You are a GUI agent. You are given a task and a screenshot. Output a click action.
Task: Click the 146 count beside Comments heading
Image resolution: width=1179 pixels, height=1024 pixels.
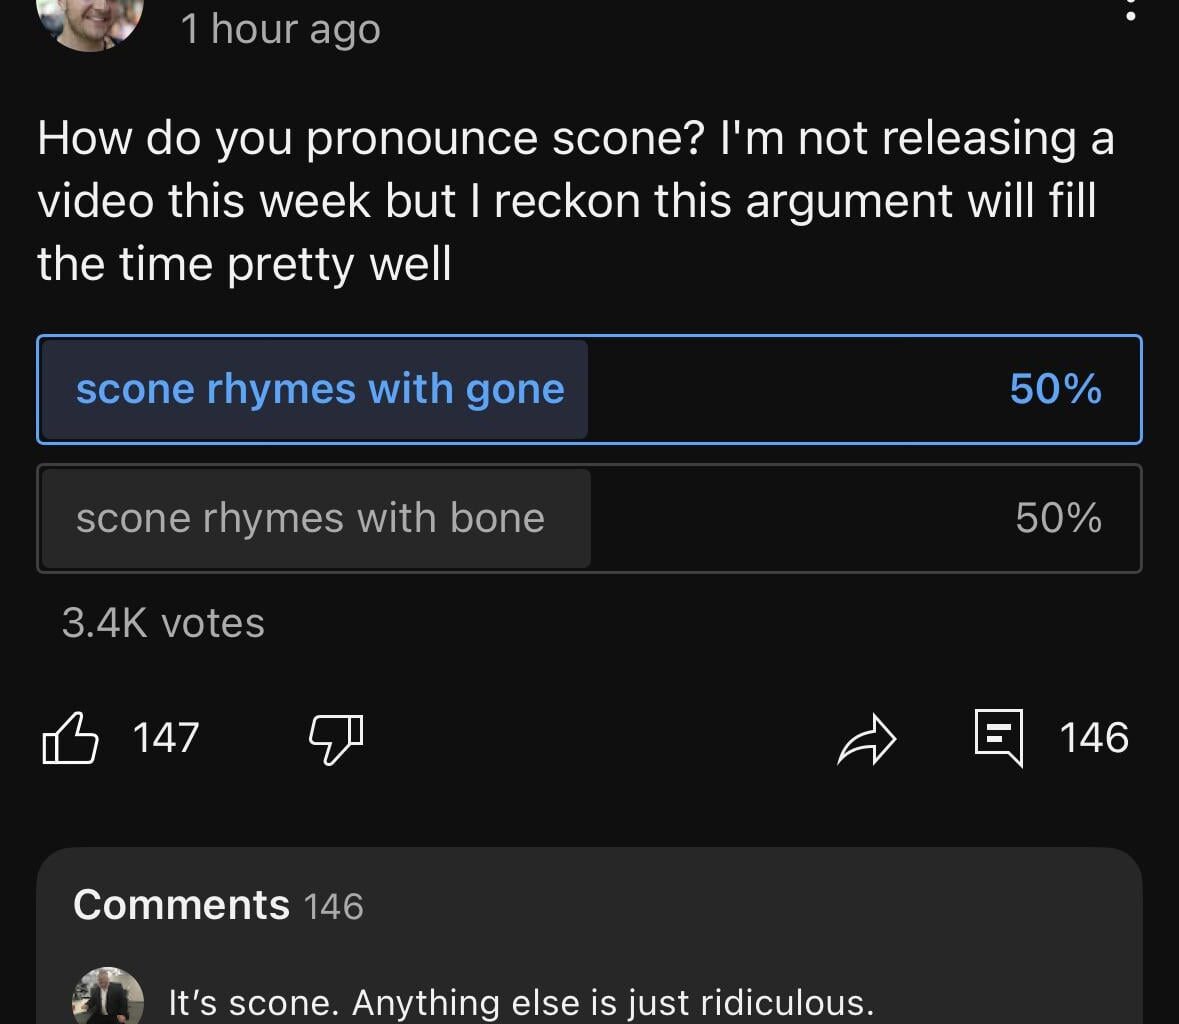333,907
